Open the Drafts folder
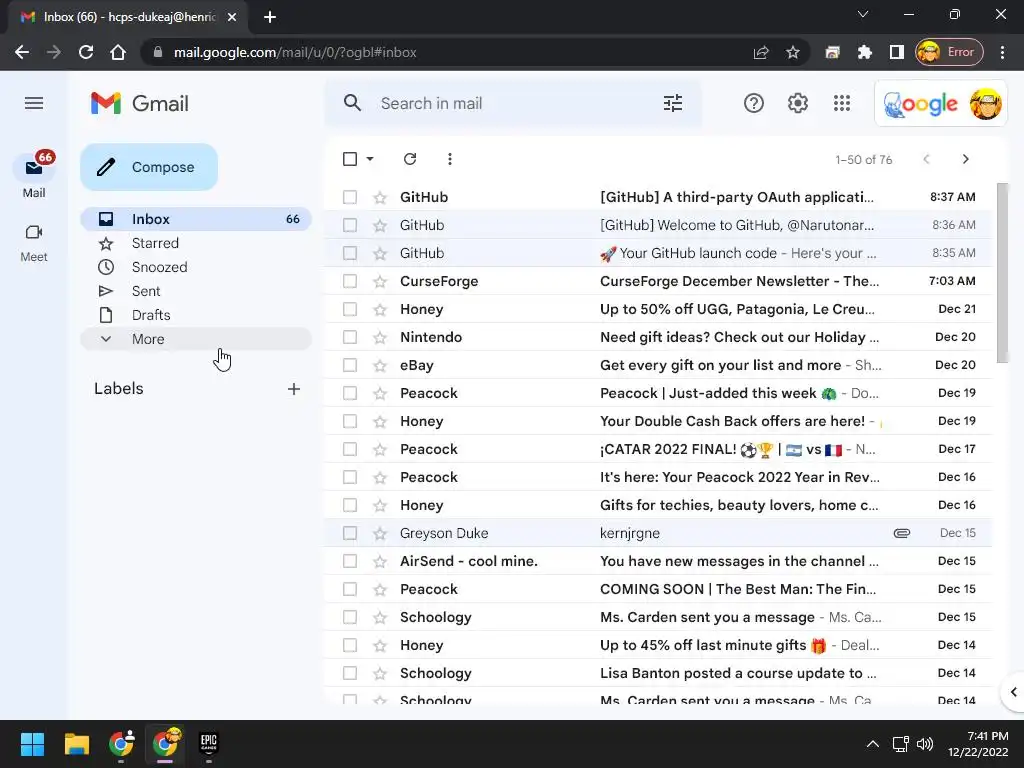Screen dimensions: 1024x768 (196, 315)
